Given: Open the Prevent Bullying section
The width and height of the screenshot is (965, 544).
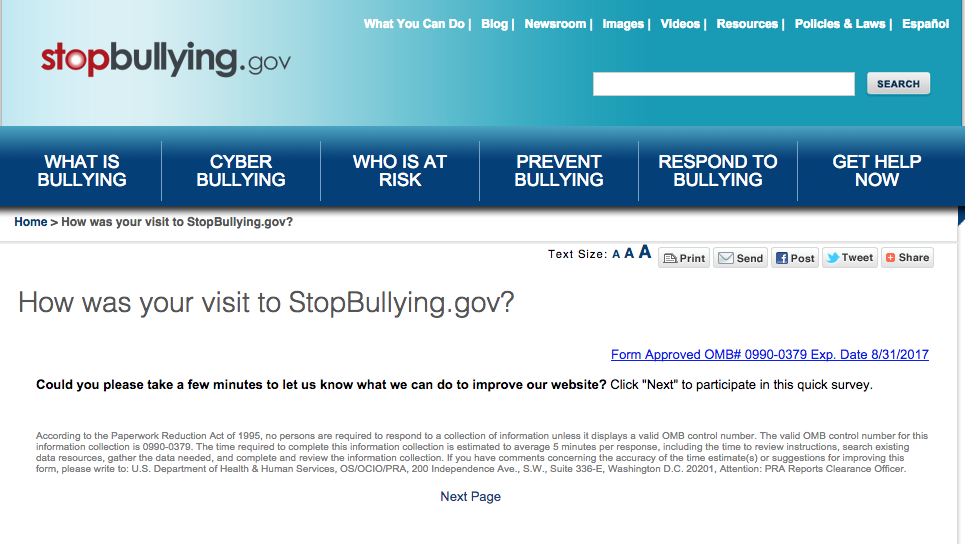Looking at the screenshot, I should click(559, 170).
